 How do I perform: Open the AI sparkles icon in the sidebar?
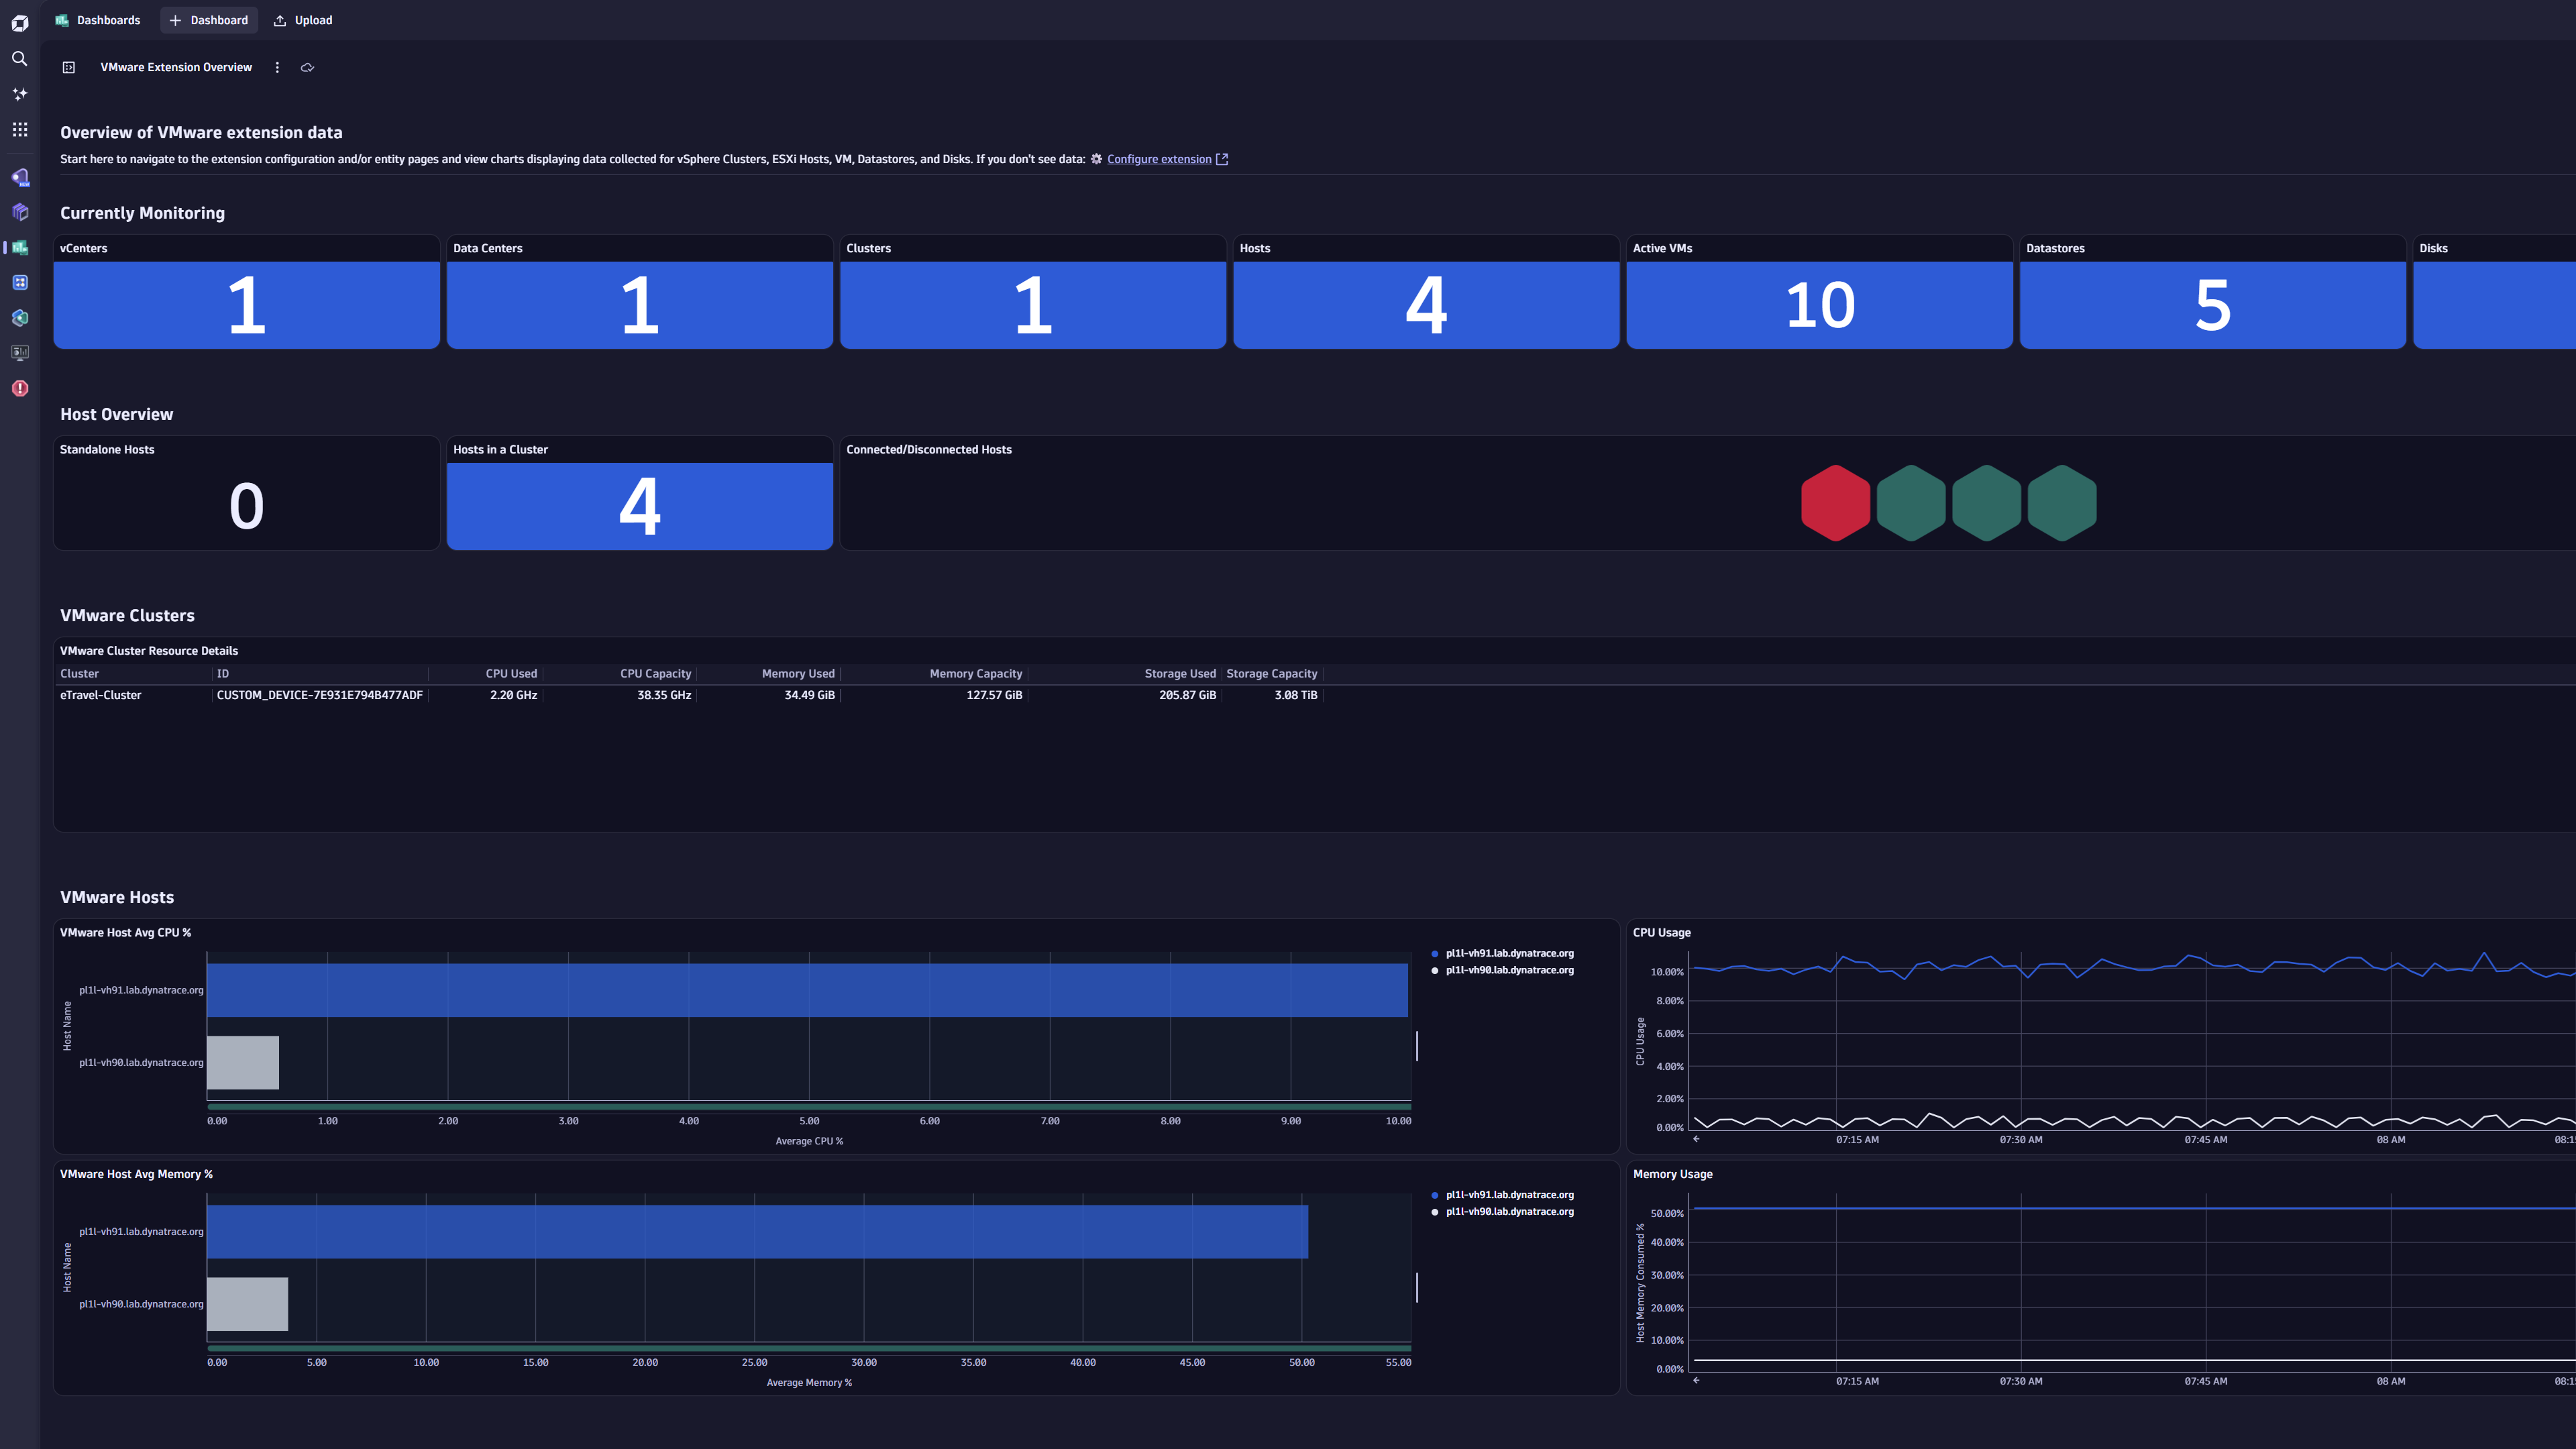pyautogui.click(x=19, y=93)
